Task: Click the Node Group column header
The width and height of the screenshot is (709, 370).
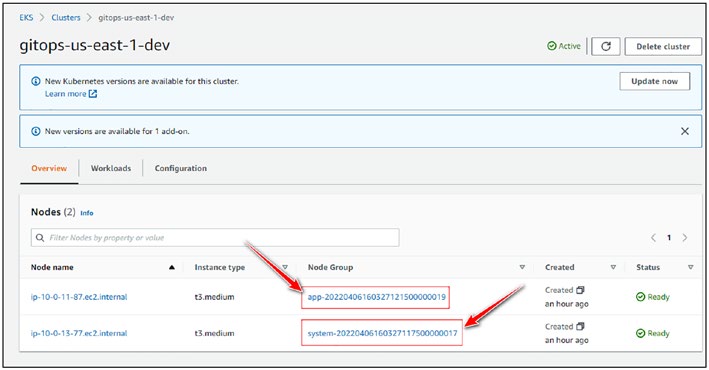Action: [x=330, y=267]
